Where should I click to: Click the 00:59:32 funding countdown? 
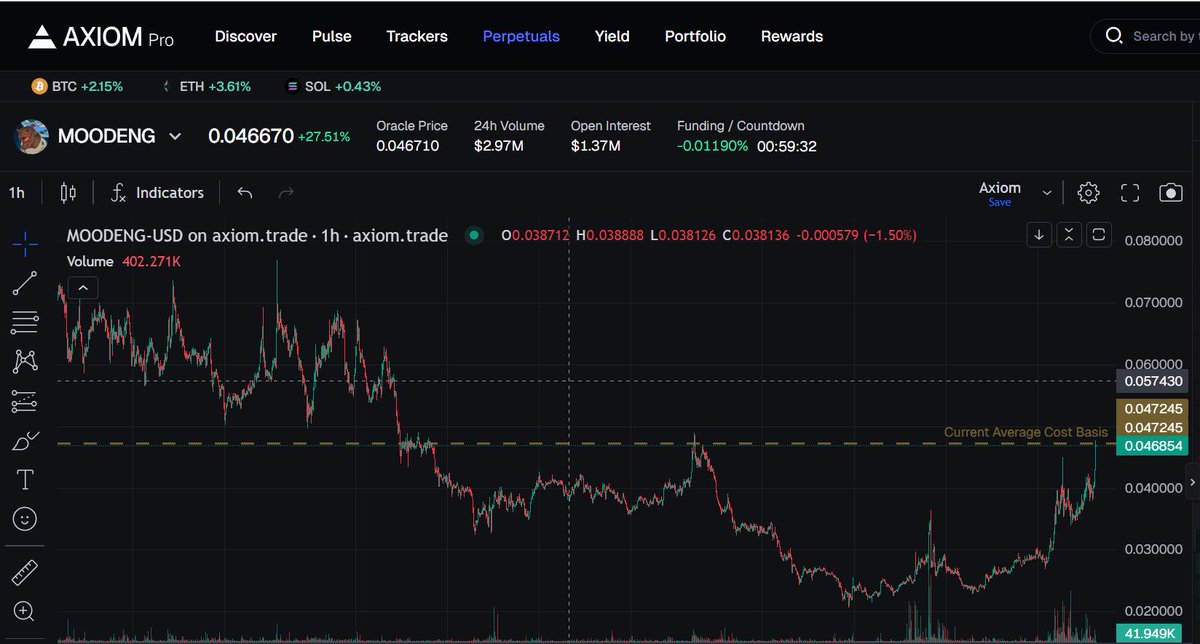786,146
